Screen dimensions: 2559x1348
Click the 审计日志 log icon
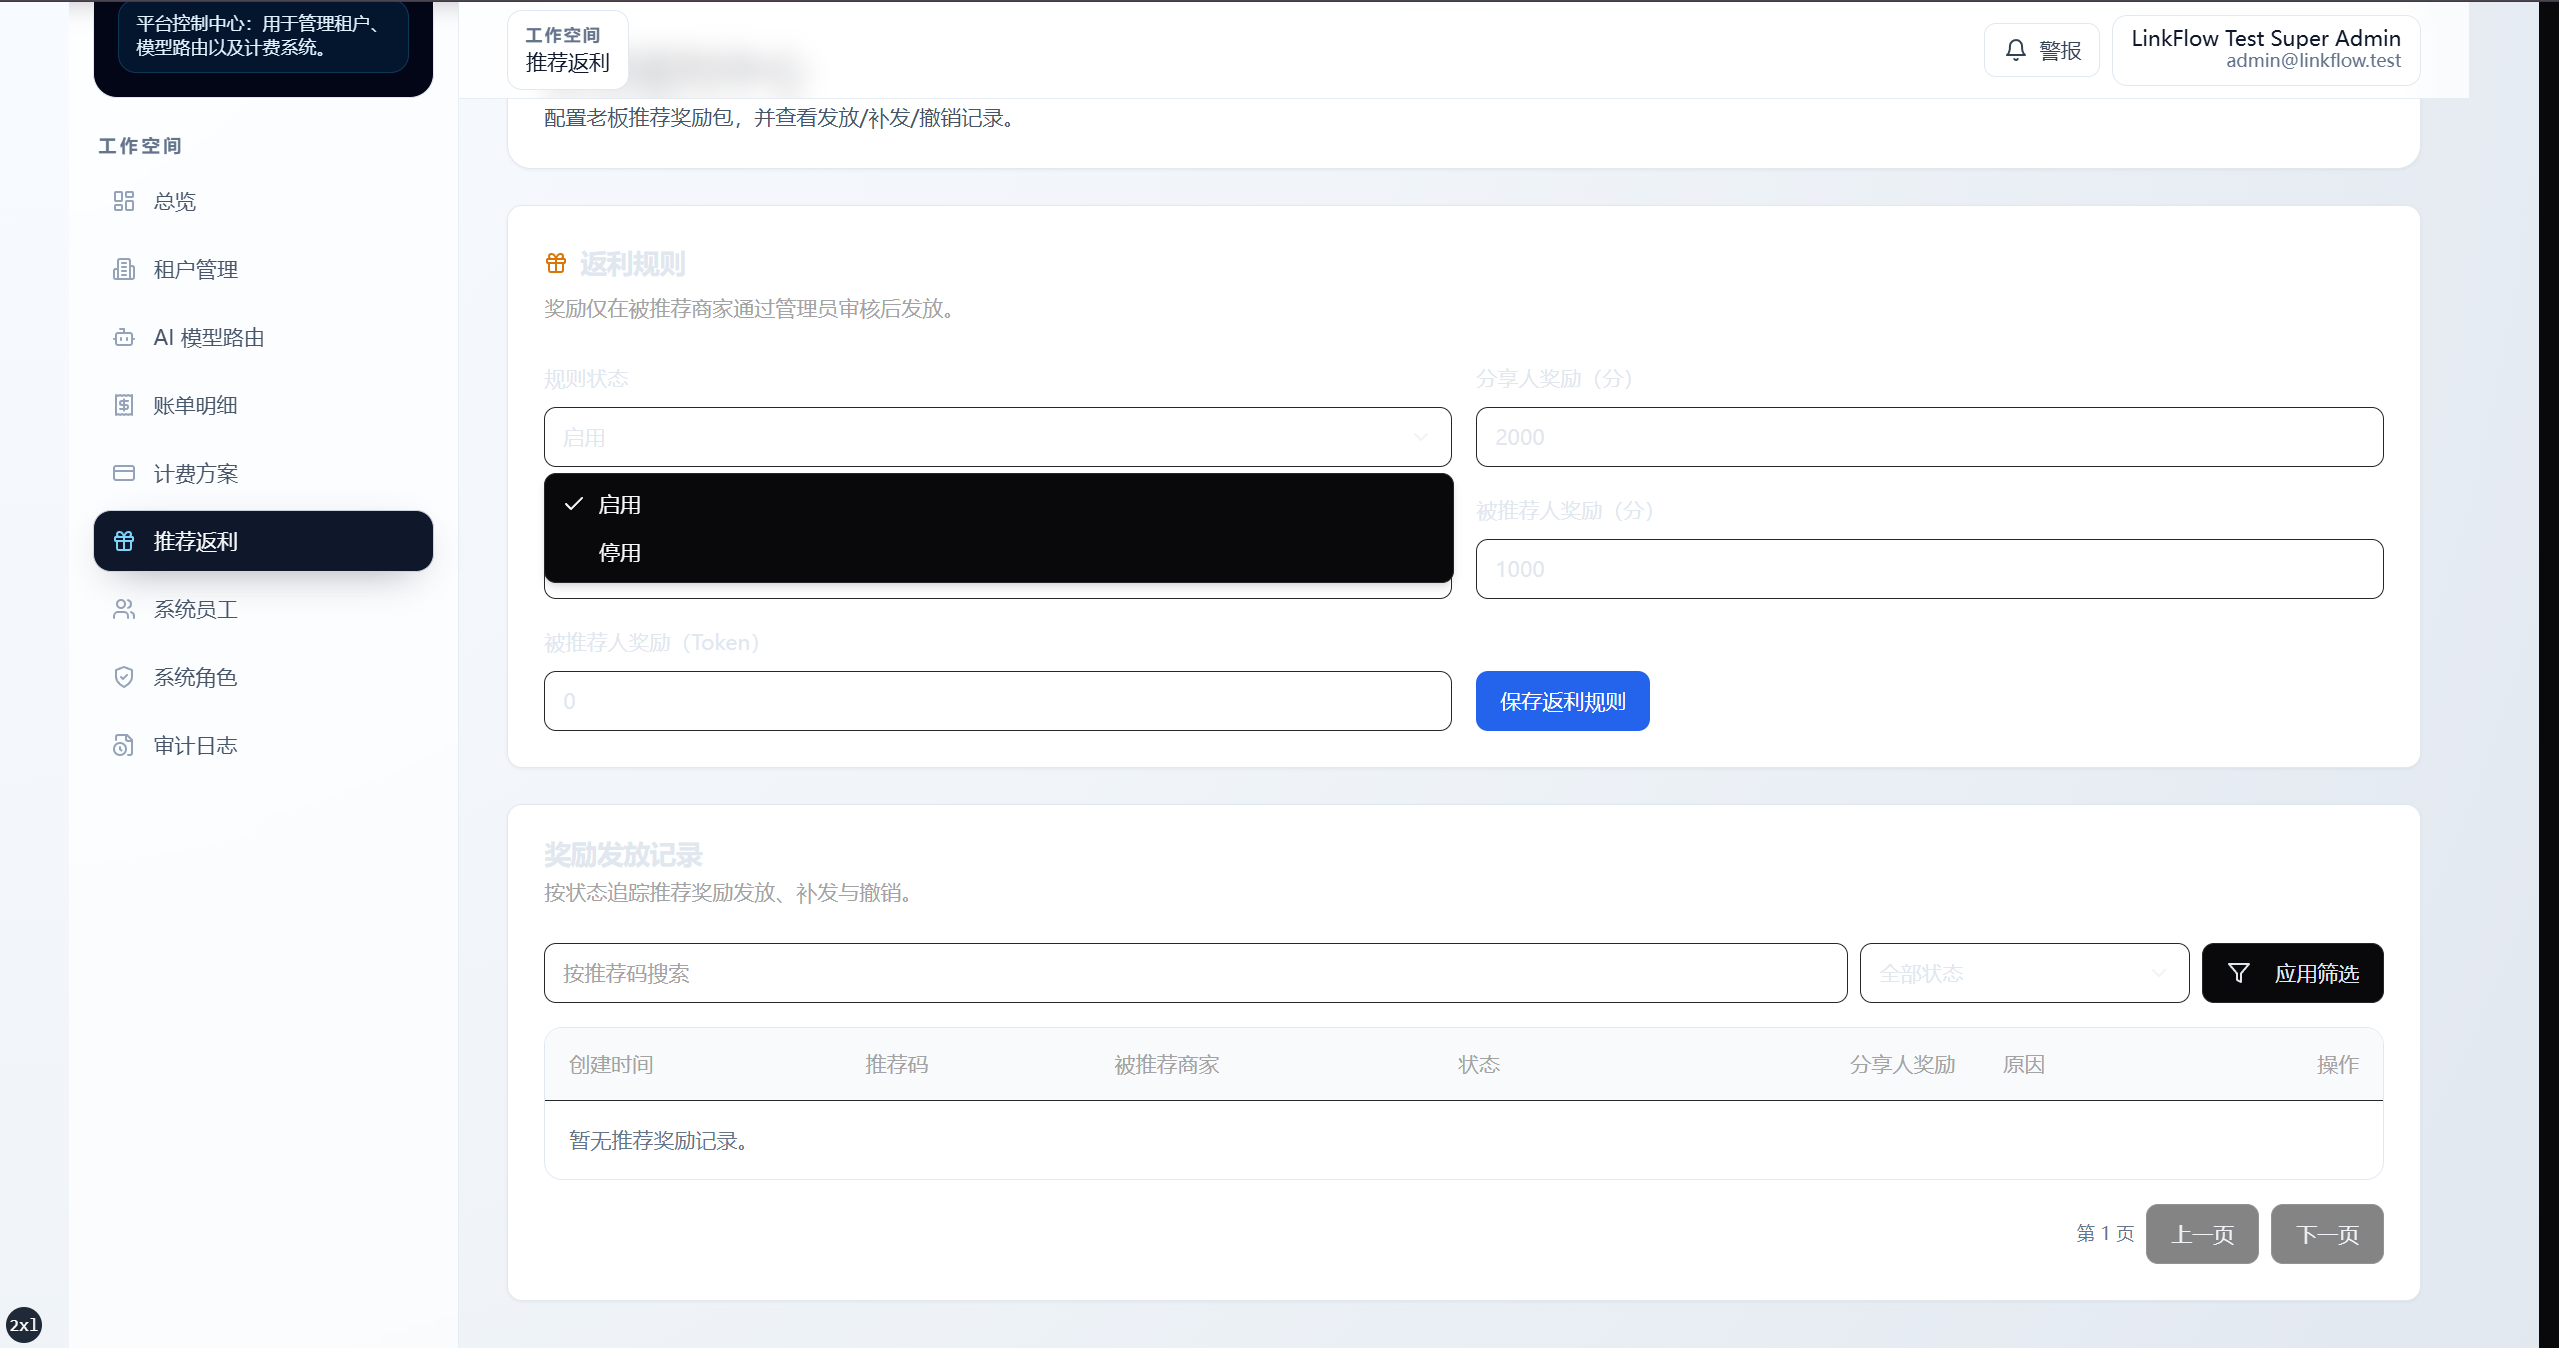pyautogui.click(x=123, y=746)
